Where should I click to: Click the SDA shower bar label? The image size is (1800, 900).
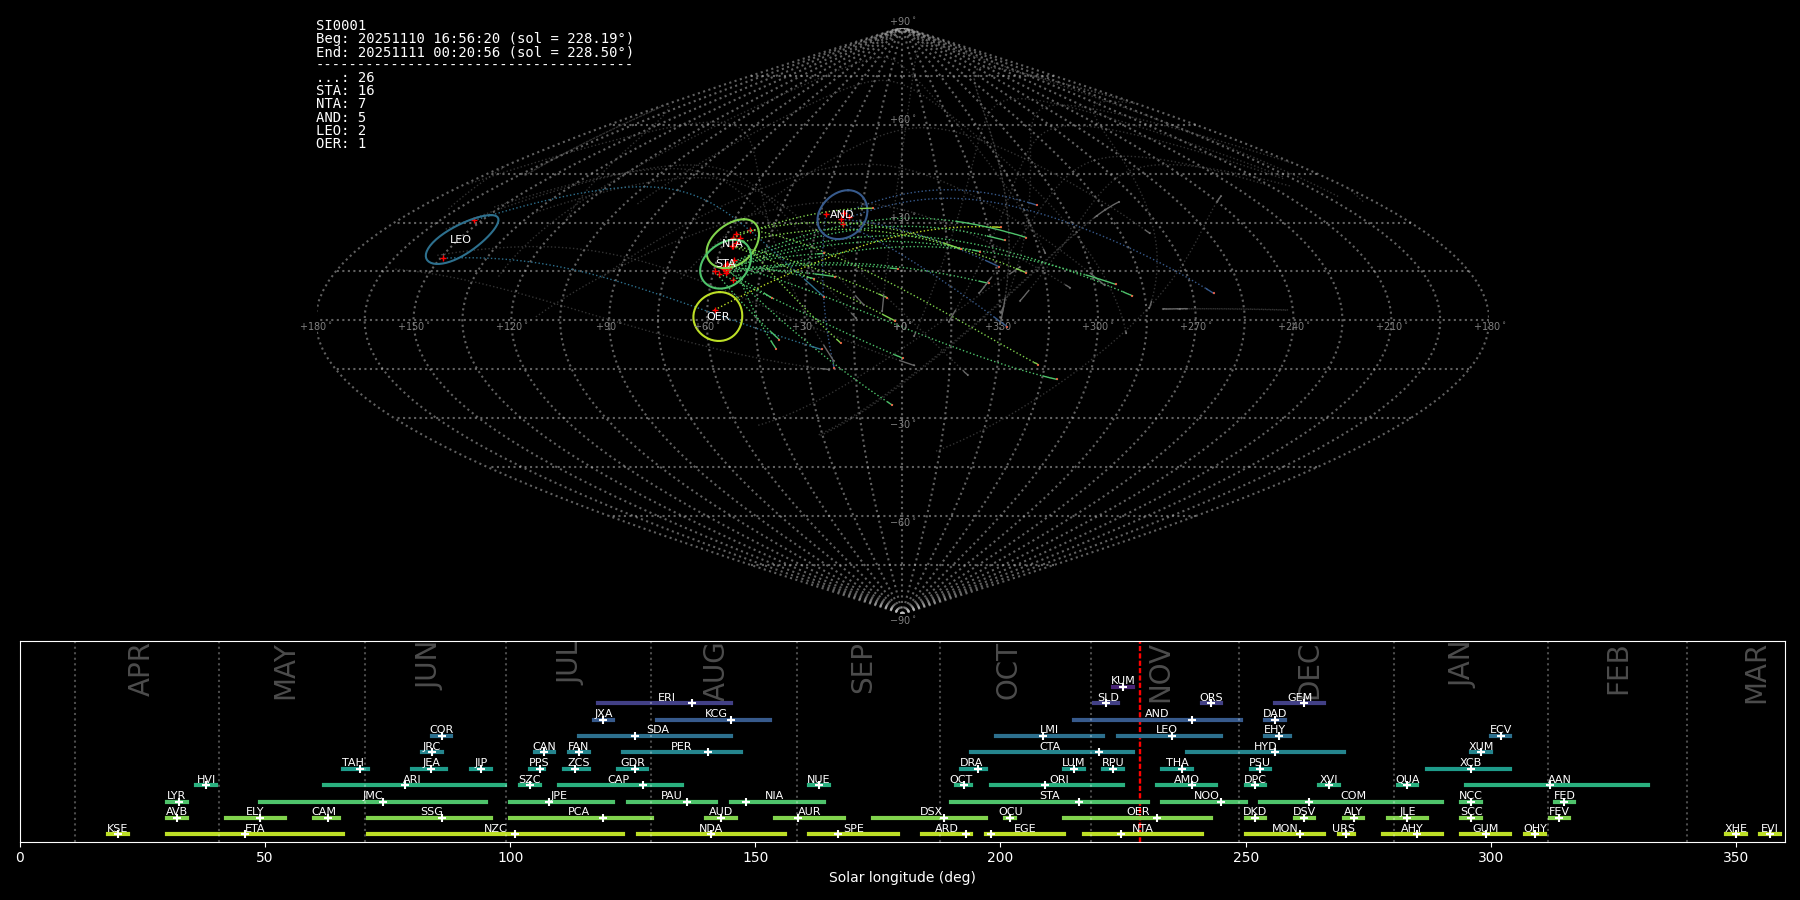(x=658, y=730)
